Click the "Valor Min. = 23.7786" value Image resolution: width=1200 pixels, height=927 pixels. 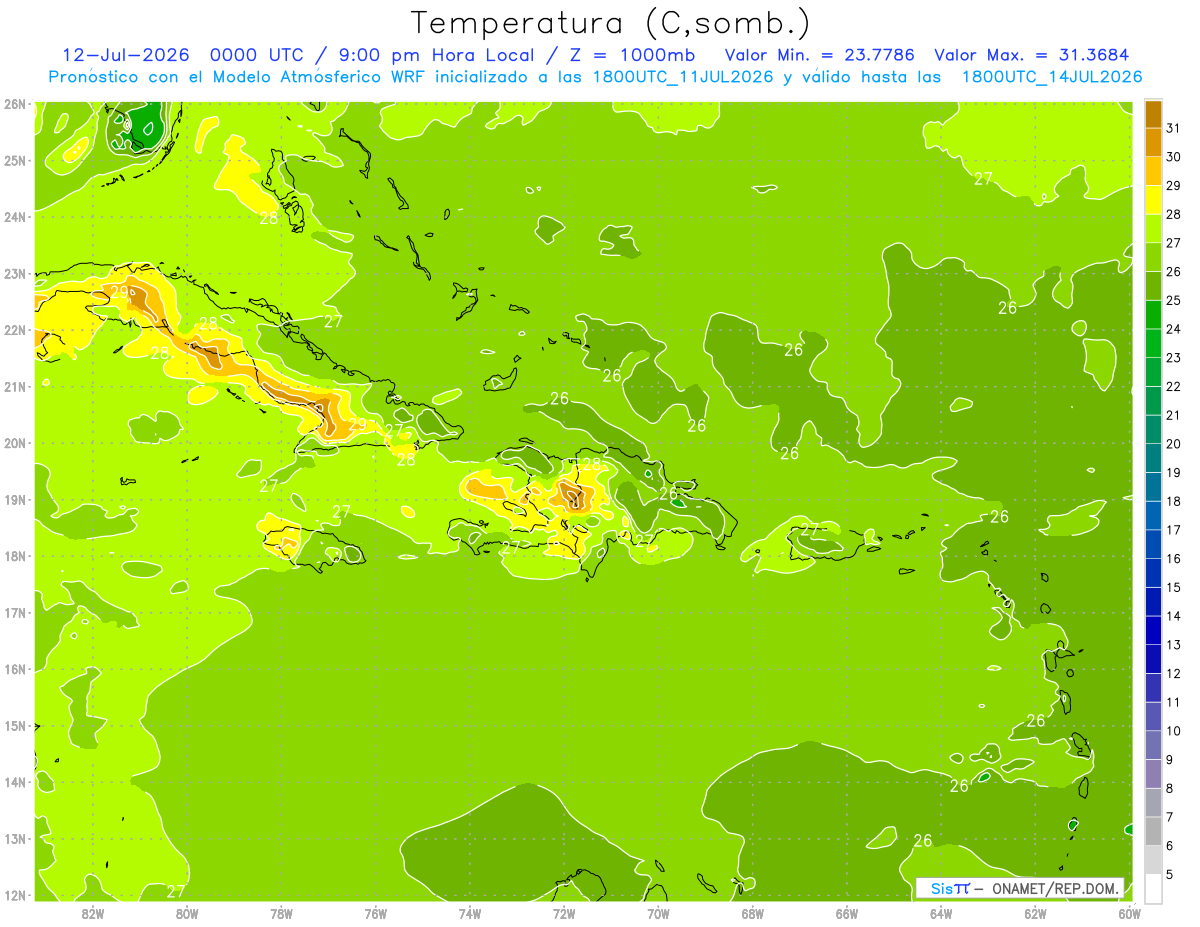[x=820, y=56]
